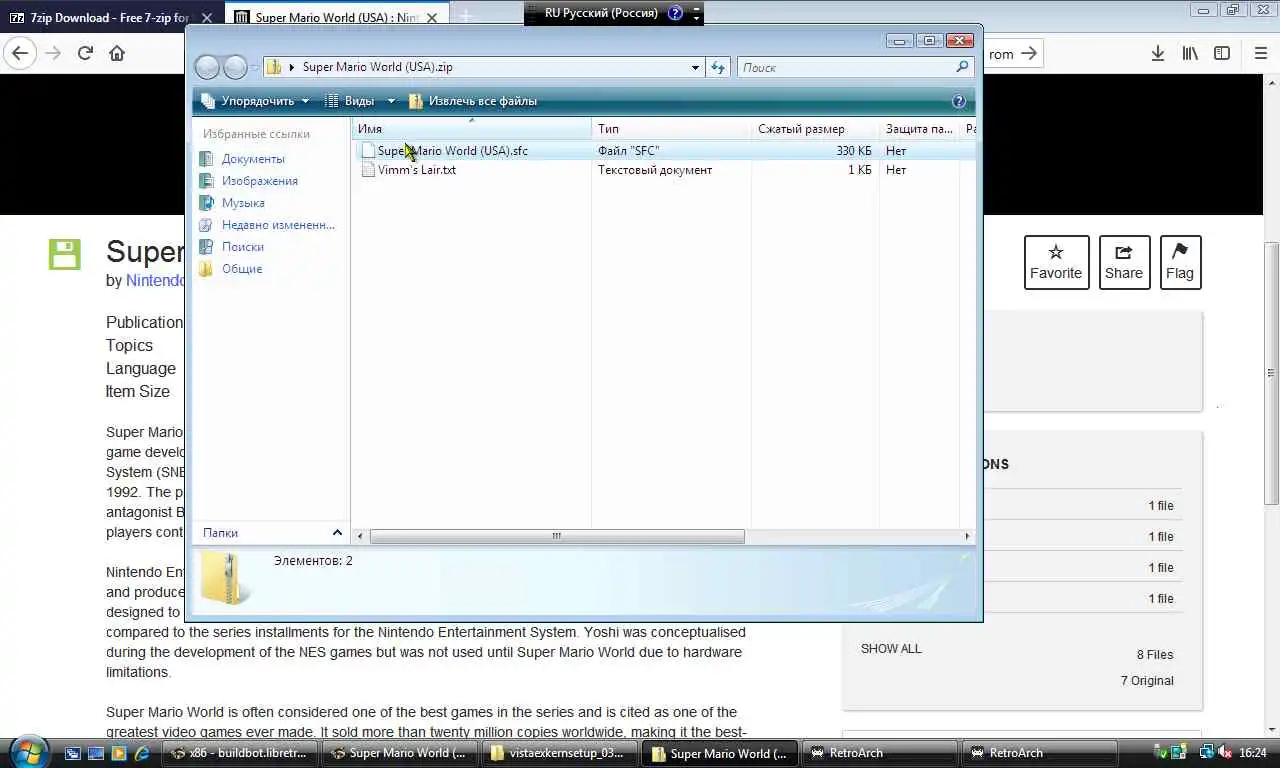
Task: Collapse the Папки folders pane chevron
Action: [337, 533]
